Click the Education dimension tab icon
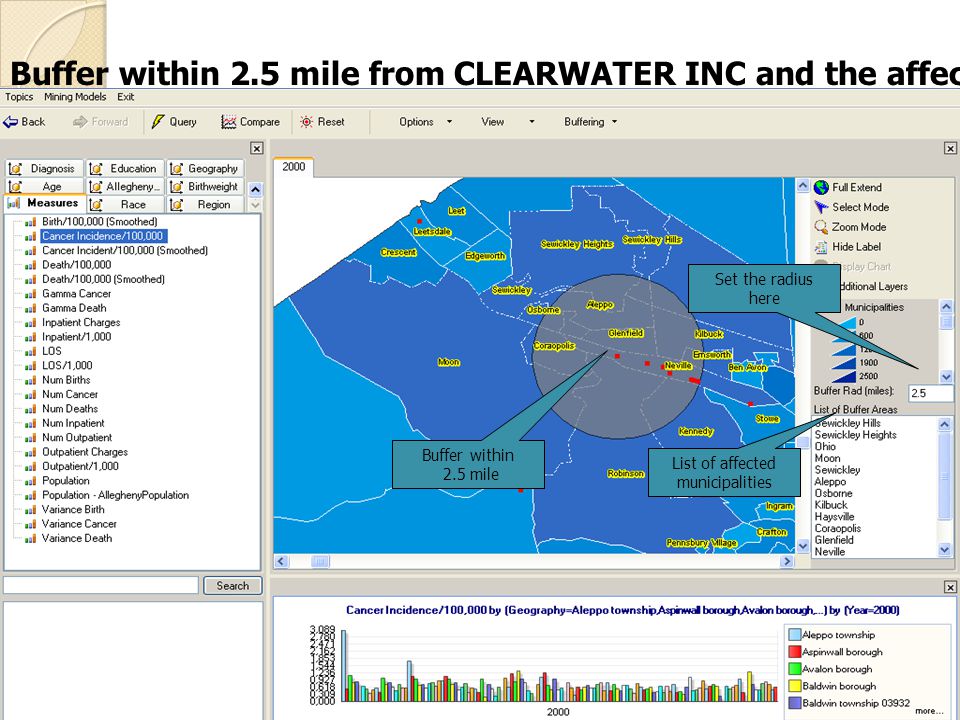Viewport: 960px width, 720px height. tap(96, 168)
